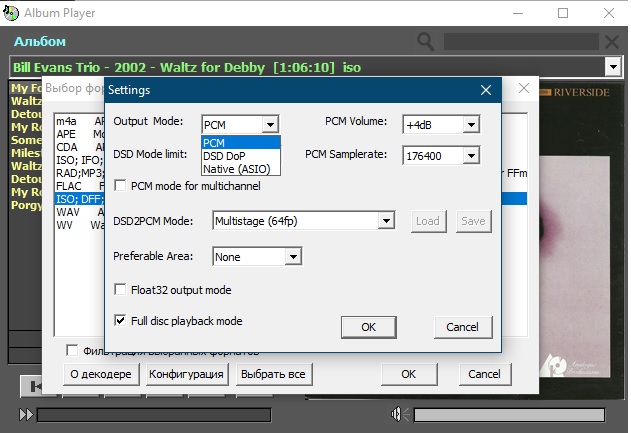
Task: Select the WV format row
Action: click(x=80, y=225)
